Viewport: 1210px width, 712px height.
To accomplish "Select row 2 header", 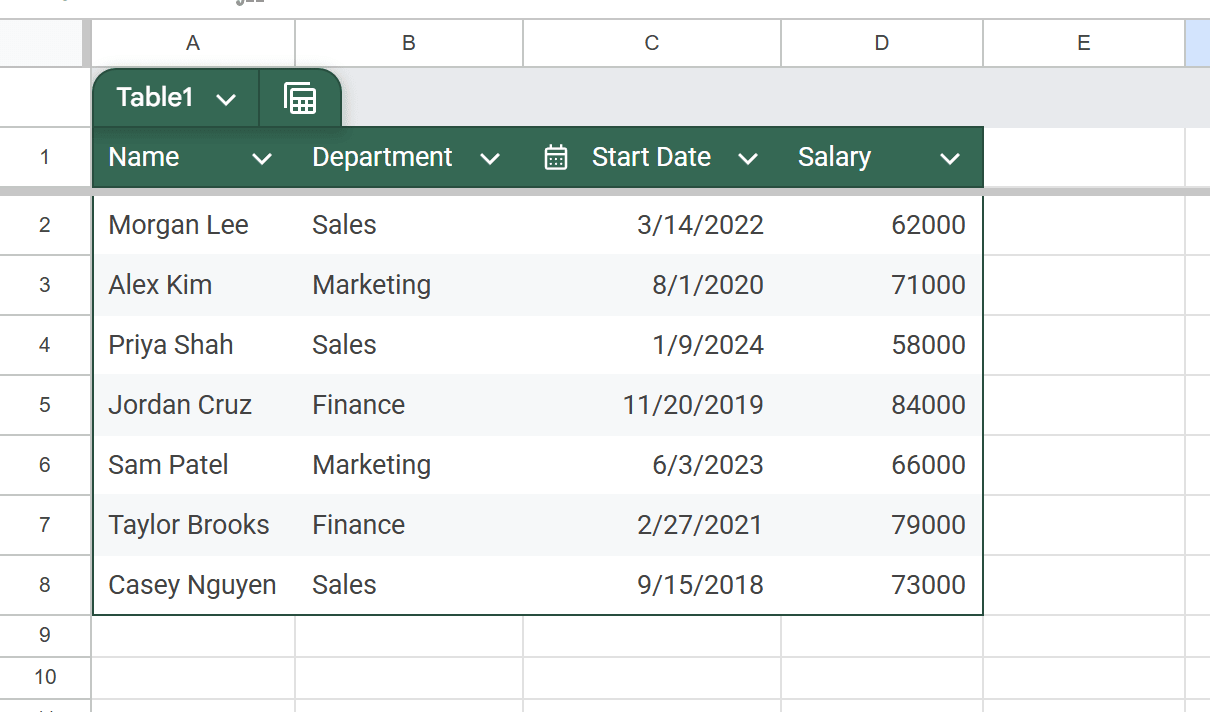I will coord(45,225).
